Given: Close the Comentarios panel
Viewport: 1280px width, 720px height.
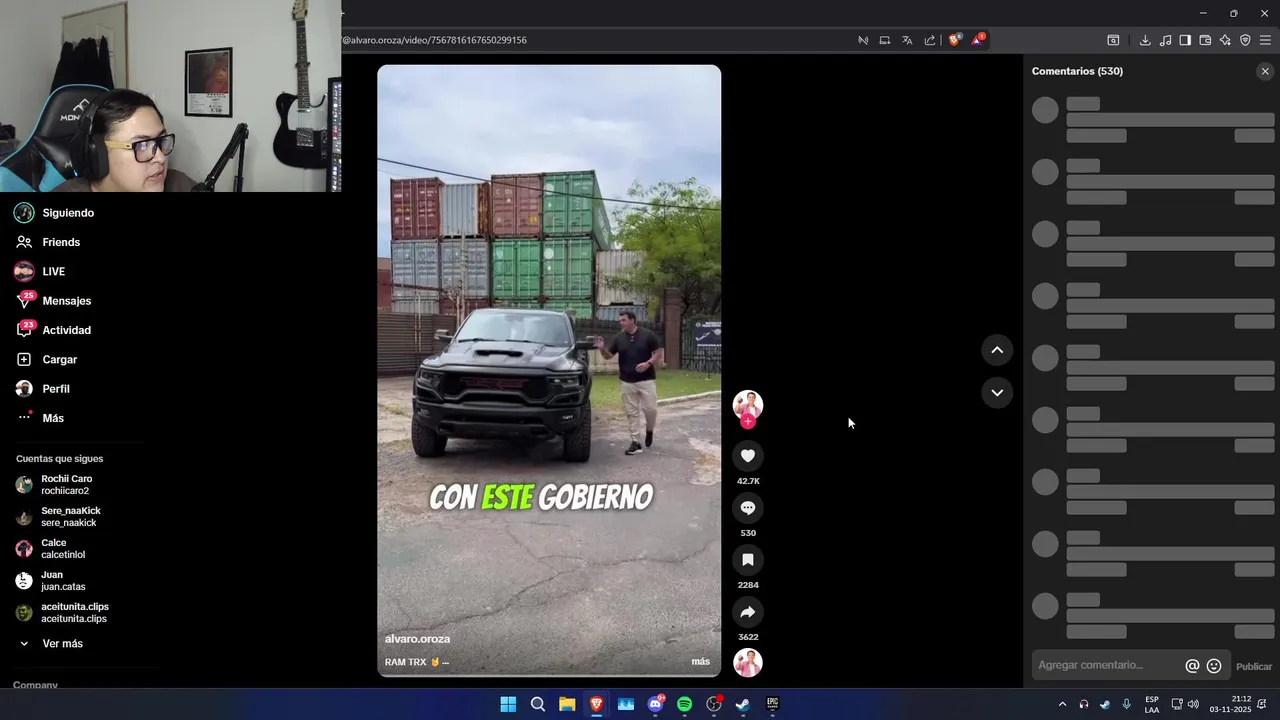Looking at the screenshot, I should coord(1265,71).
